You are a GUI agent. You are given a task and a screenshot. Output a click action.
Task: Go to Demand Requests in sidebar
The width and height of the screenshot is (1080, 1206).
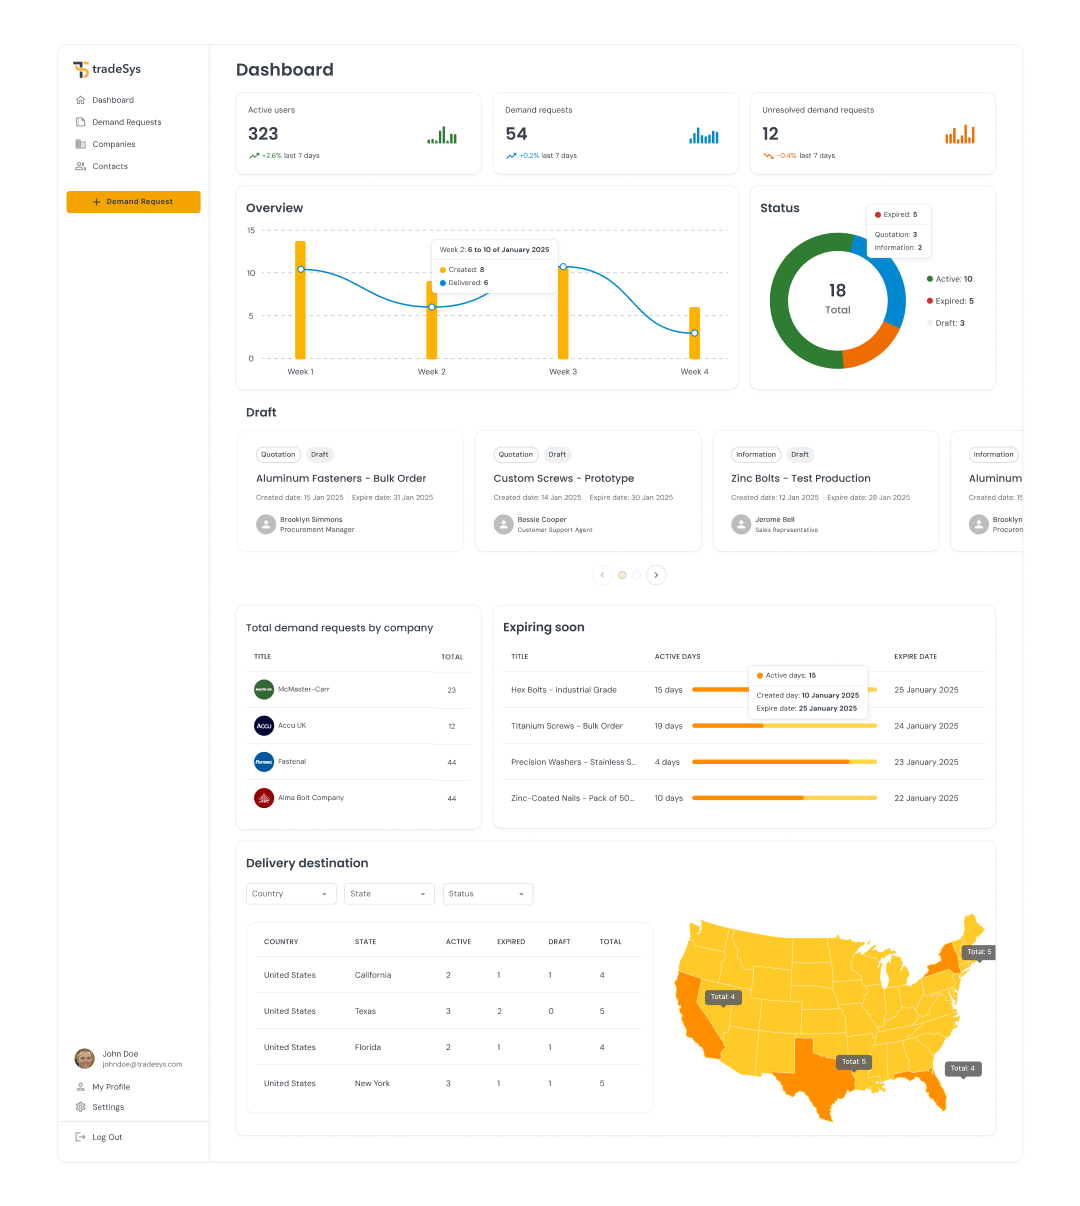point(126,122)
